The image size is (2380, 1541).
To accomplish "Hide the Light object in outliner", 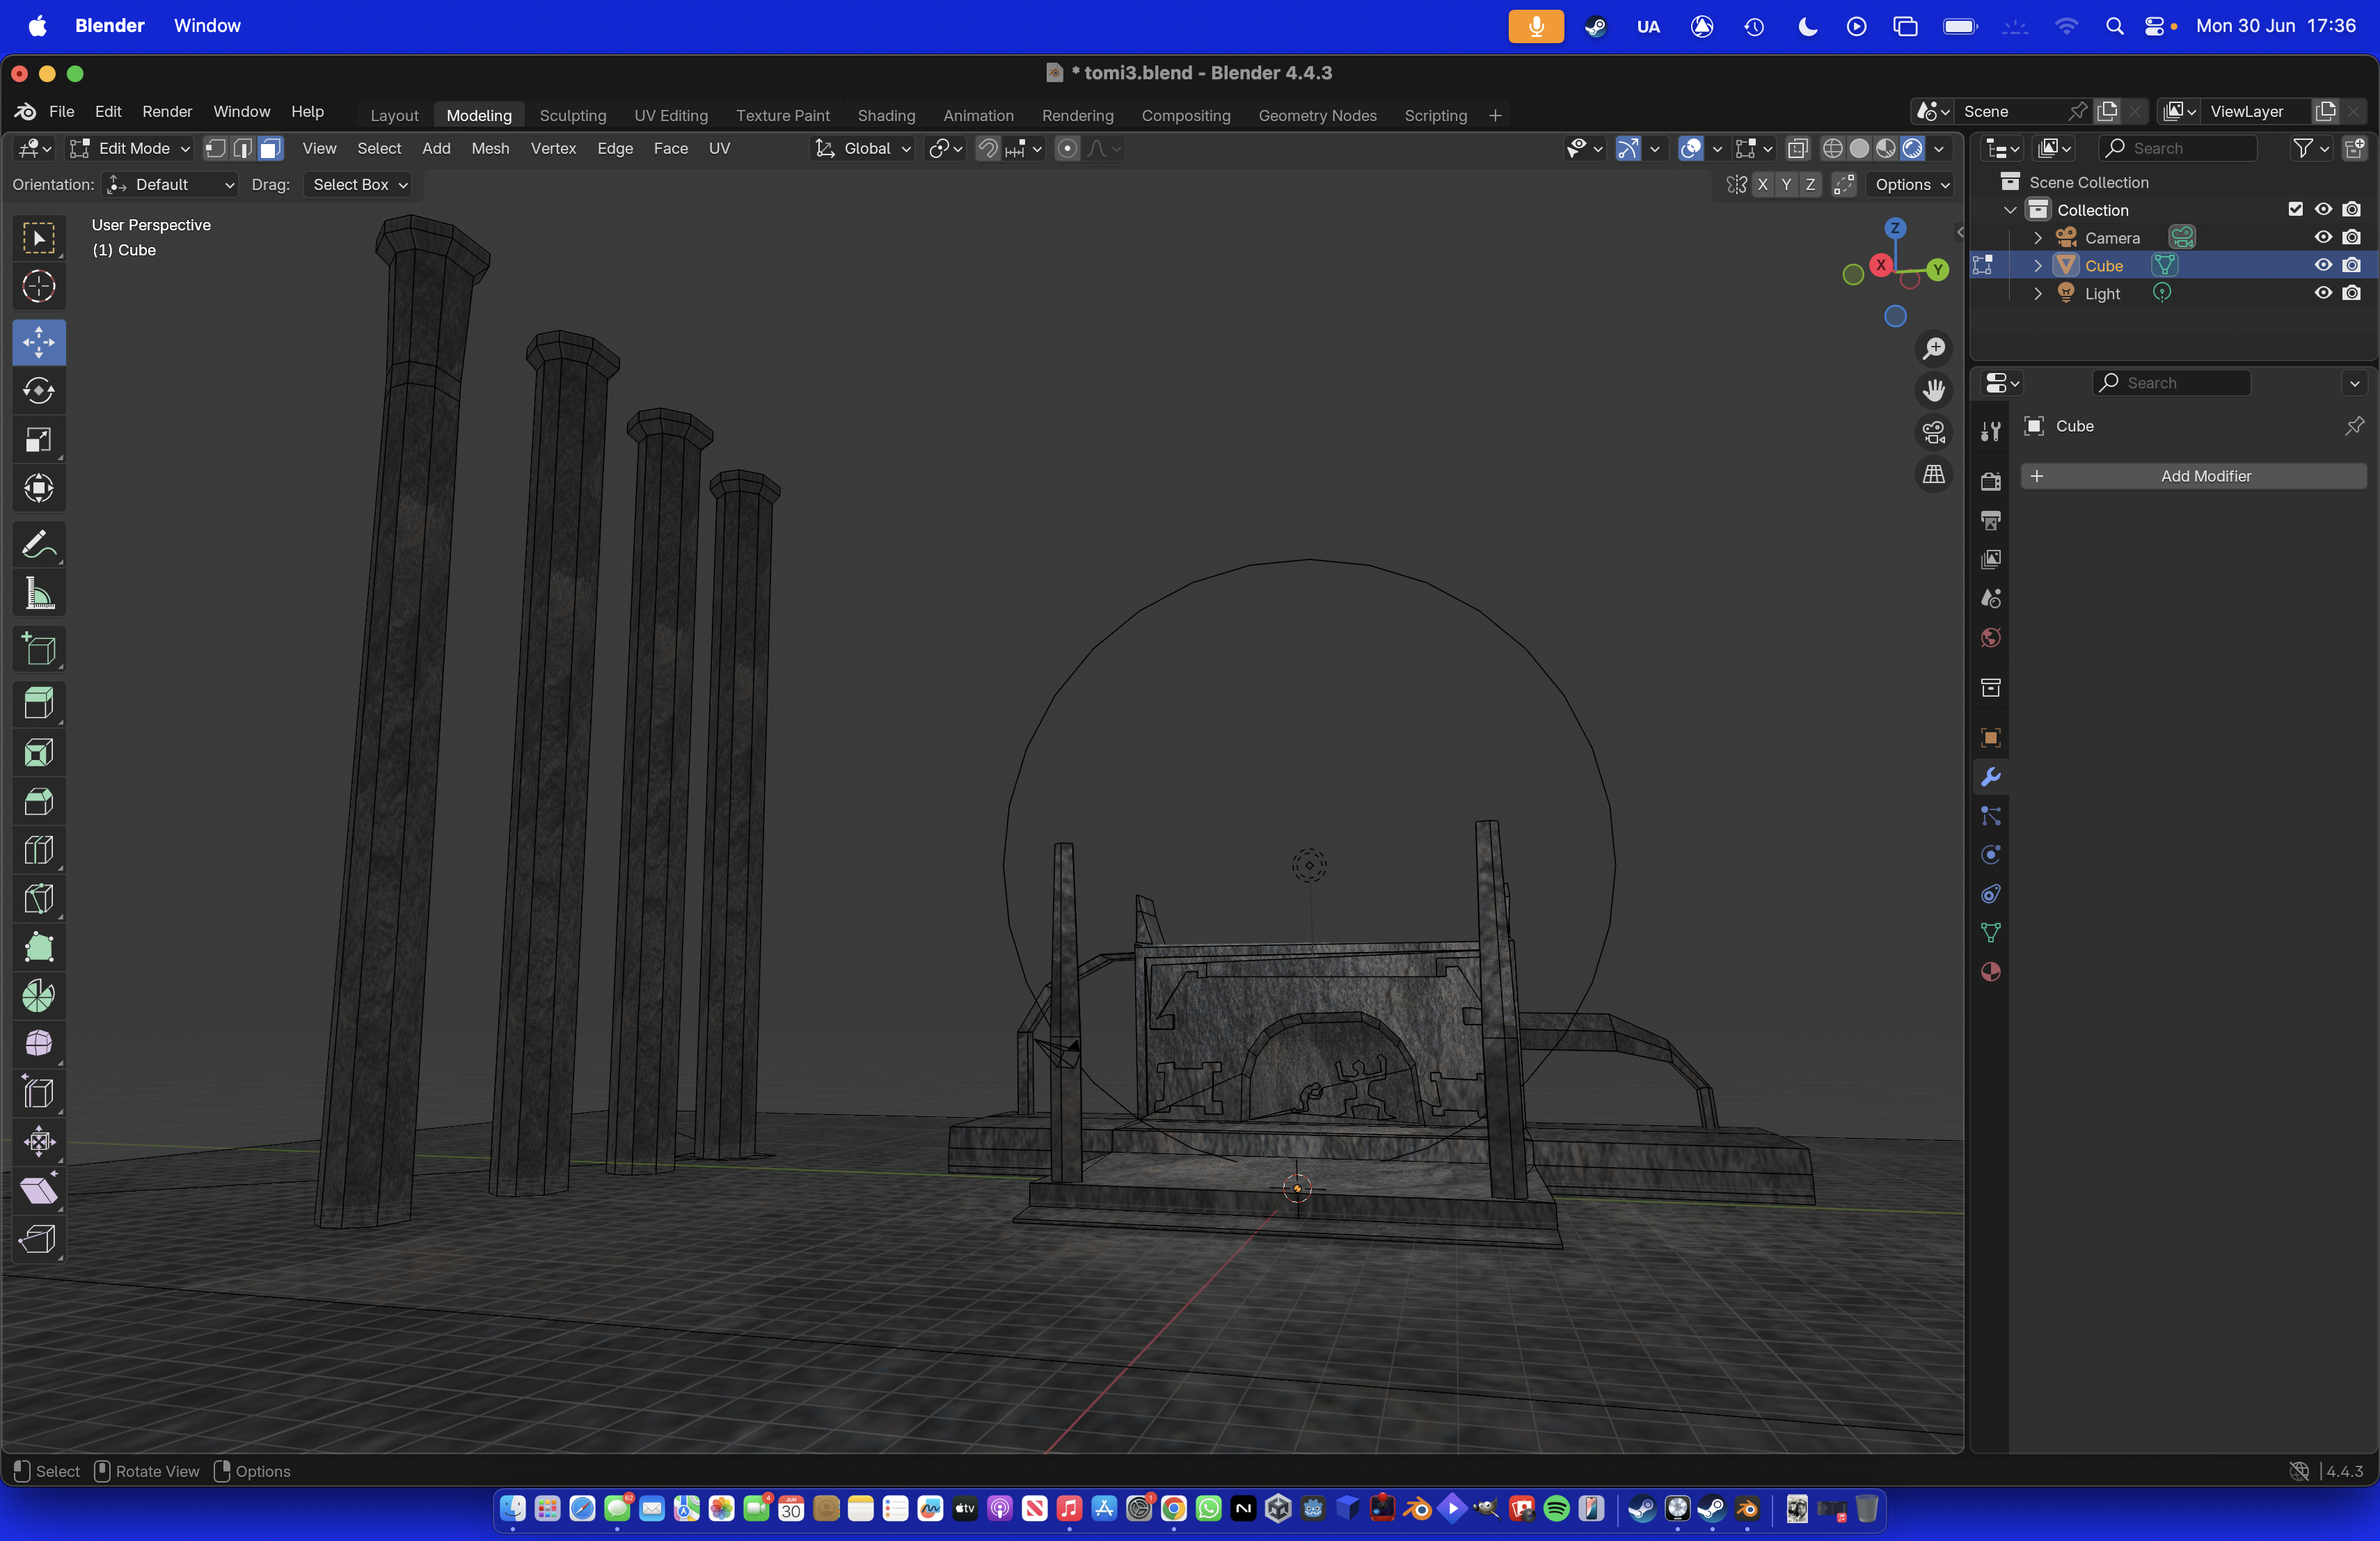I will pyautogui.click(x=2322, y=293).
